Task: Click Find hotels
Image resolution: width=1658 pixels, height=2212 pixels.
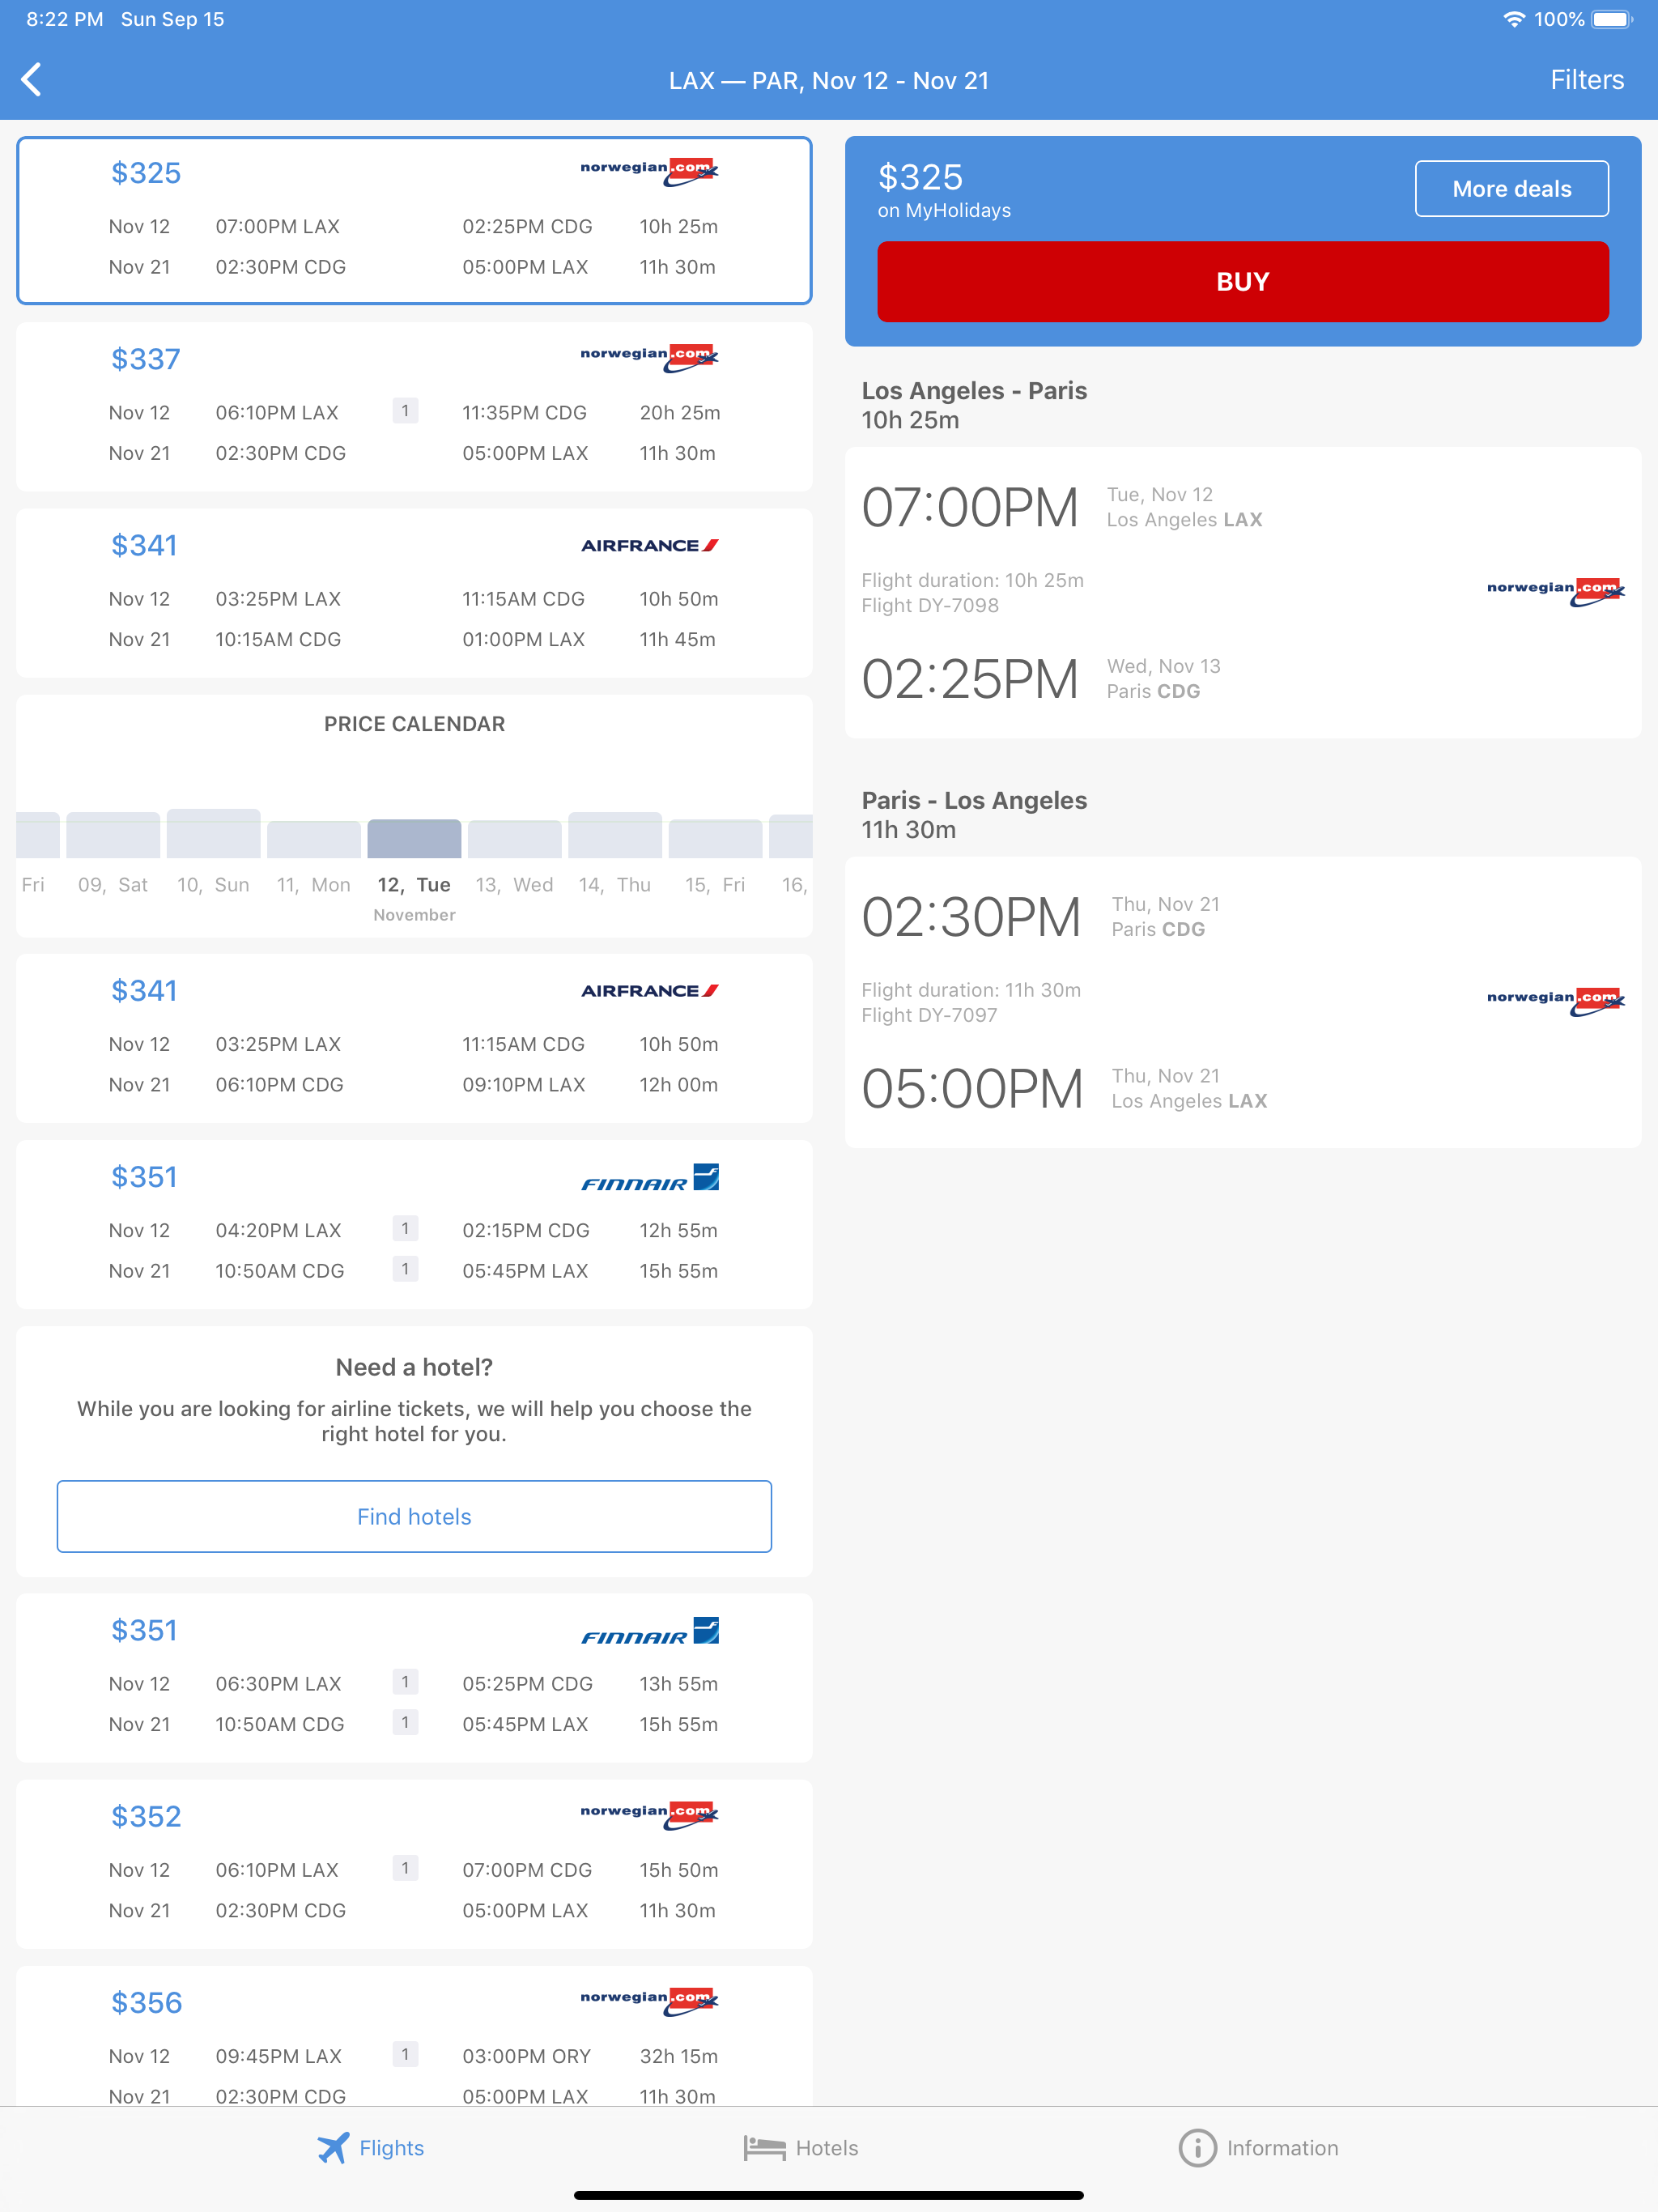Action: pyautogui.click(x=414, y=1516)
